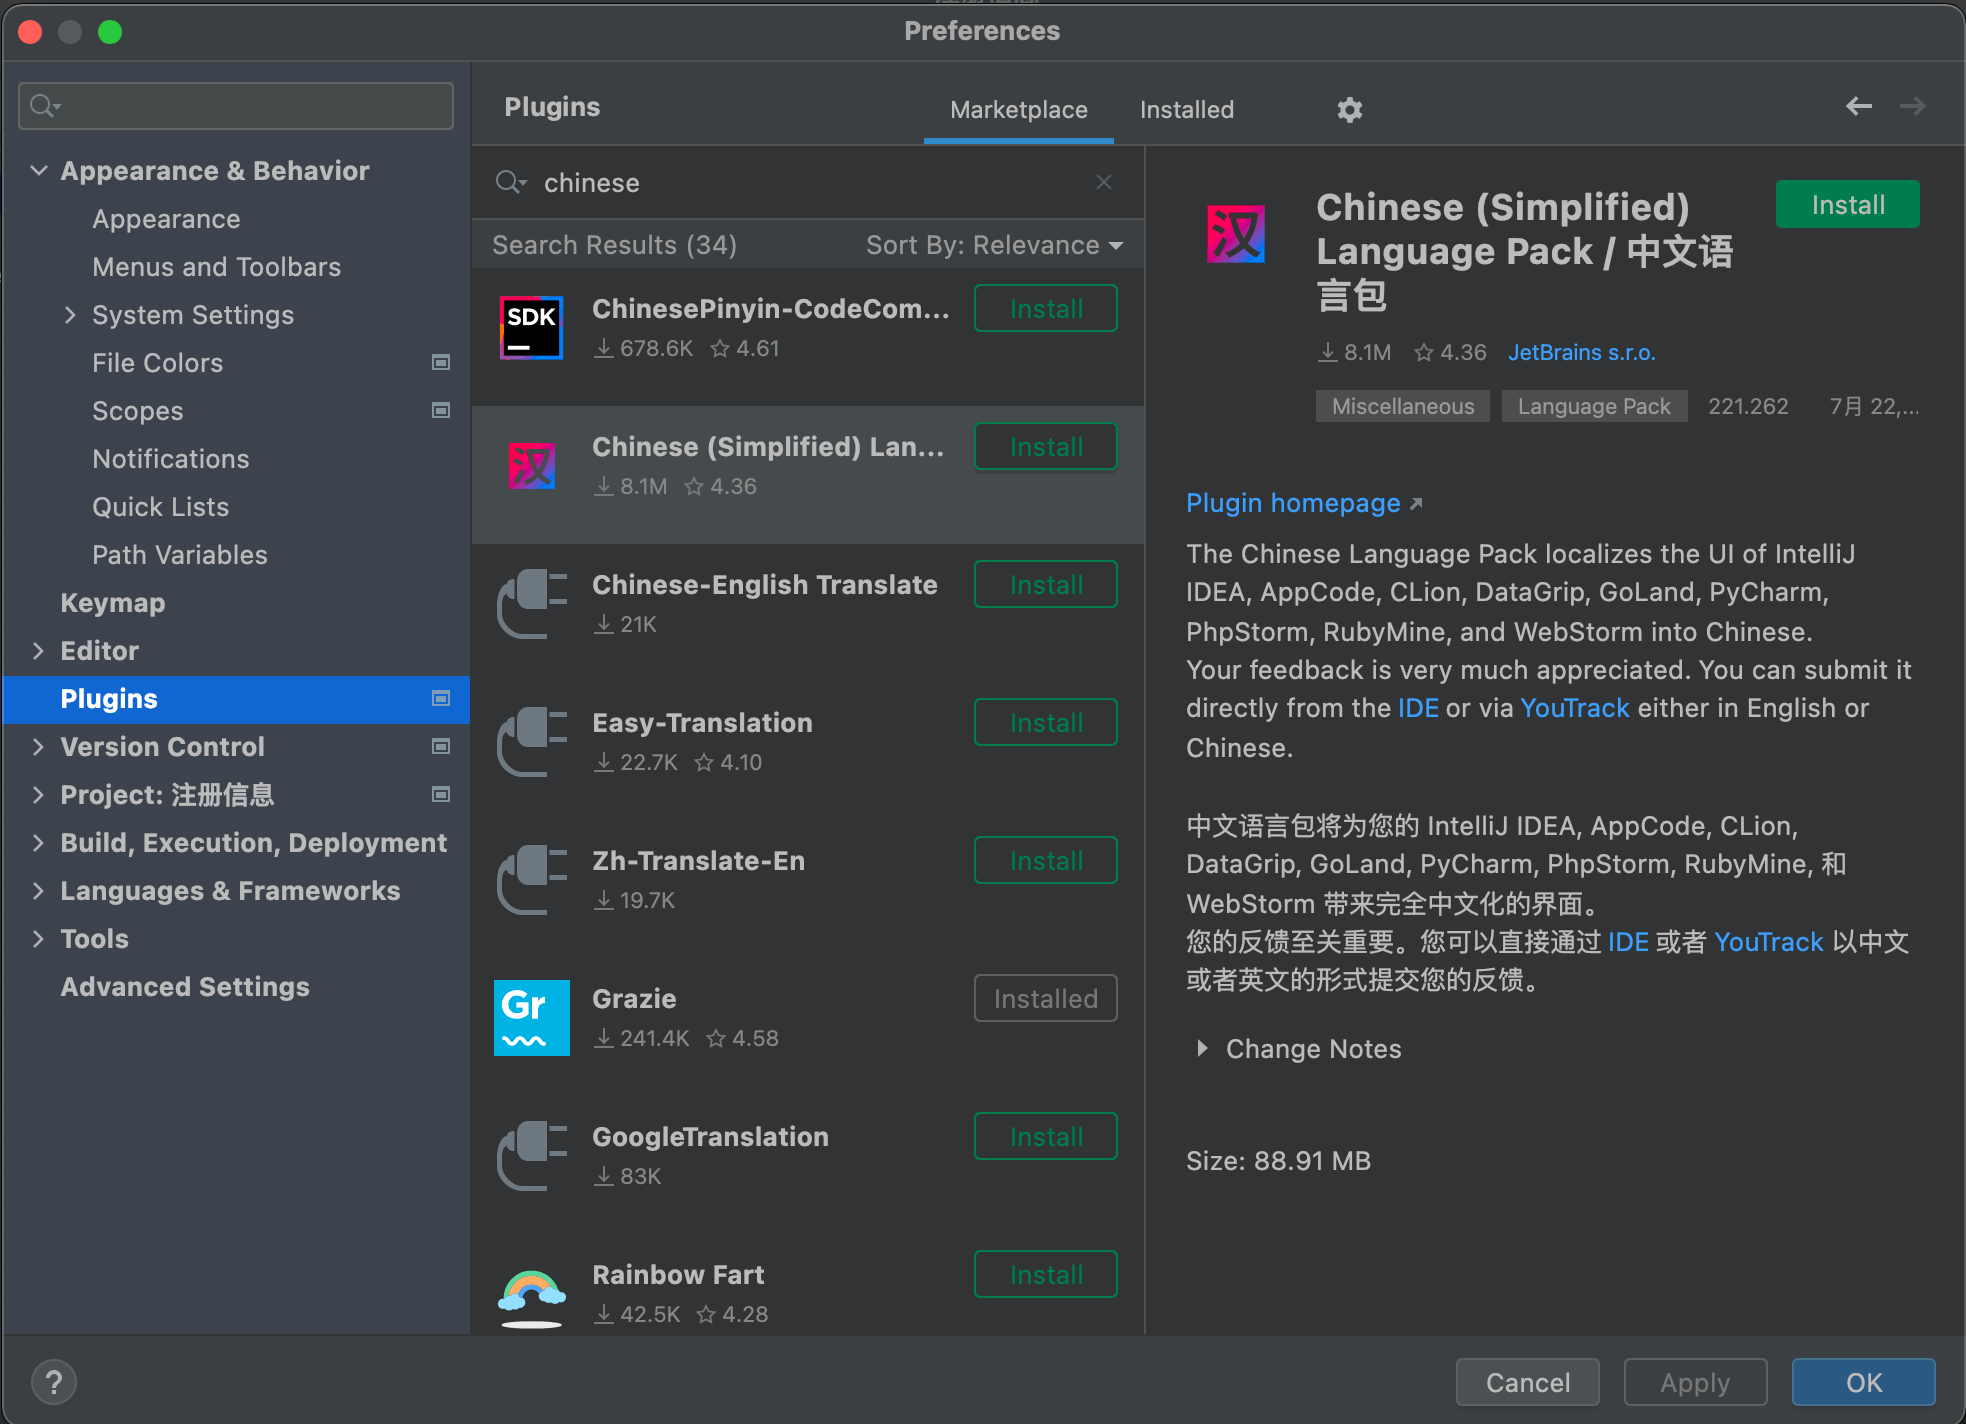
Task: Open the Plugin homepage link
Action: [x=1293, y=503]
